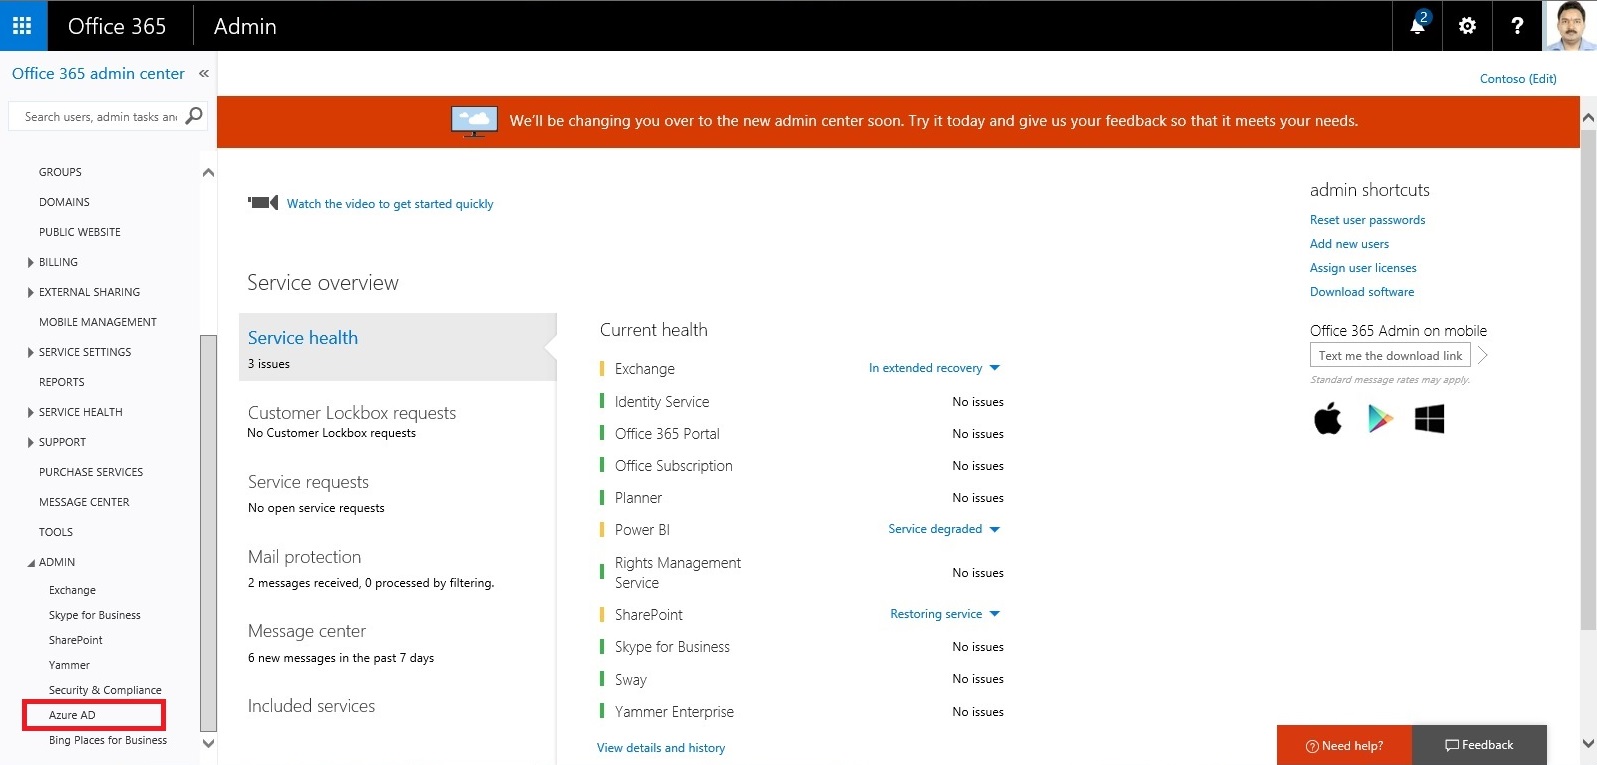Select Azure AD under Admin
Image resolution: width=1597 pixels, height=765 pixels.
point(72,715)
